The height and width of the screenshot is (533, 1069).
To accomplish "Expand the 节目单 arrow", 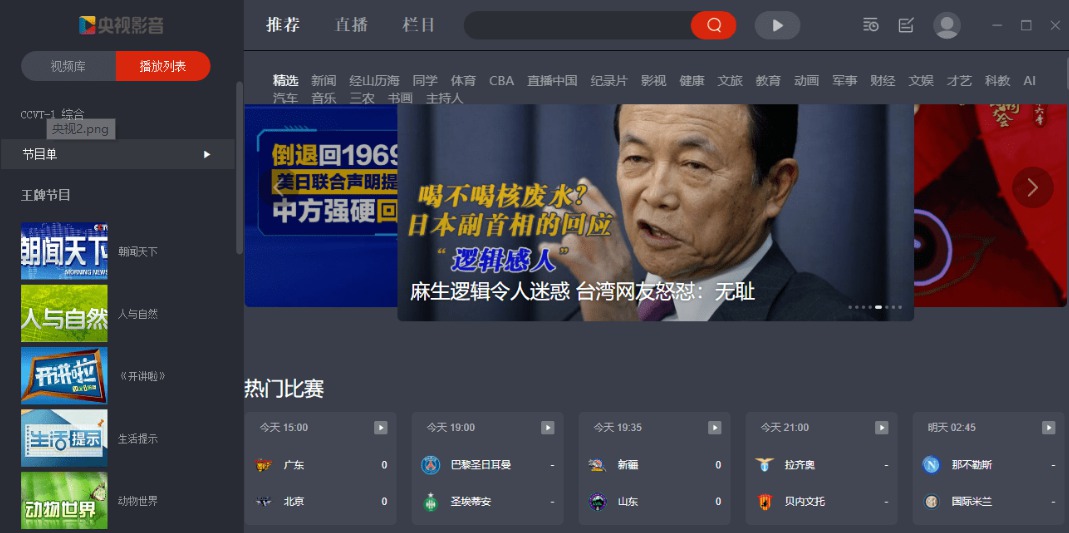I will (207, 155).
